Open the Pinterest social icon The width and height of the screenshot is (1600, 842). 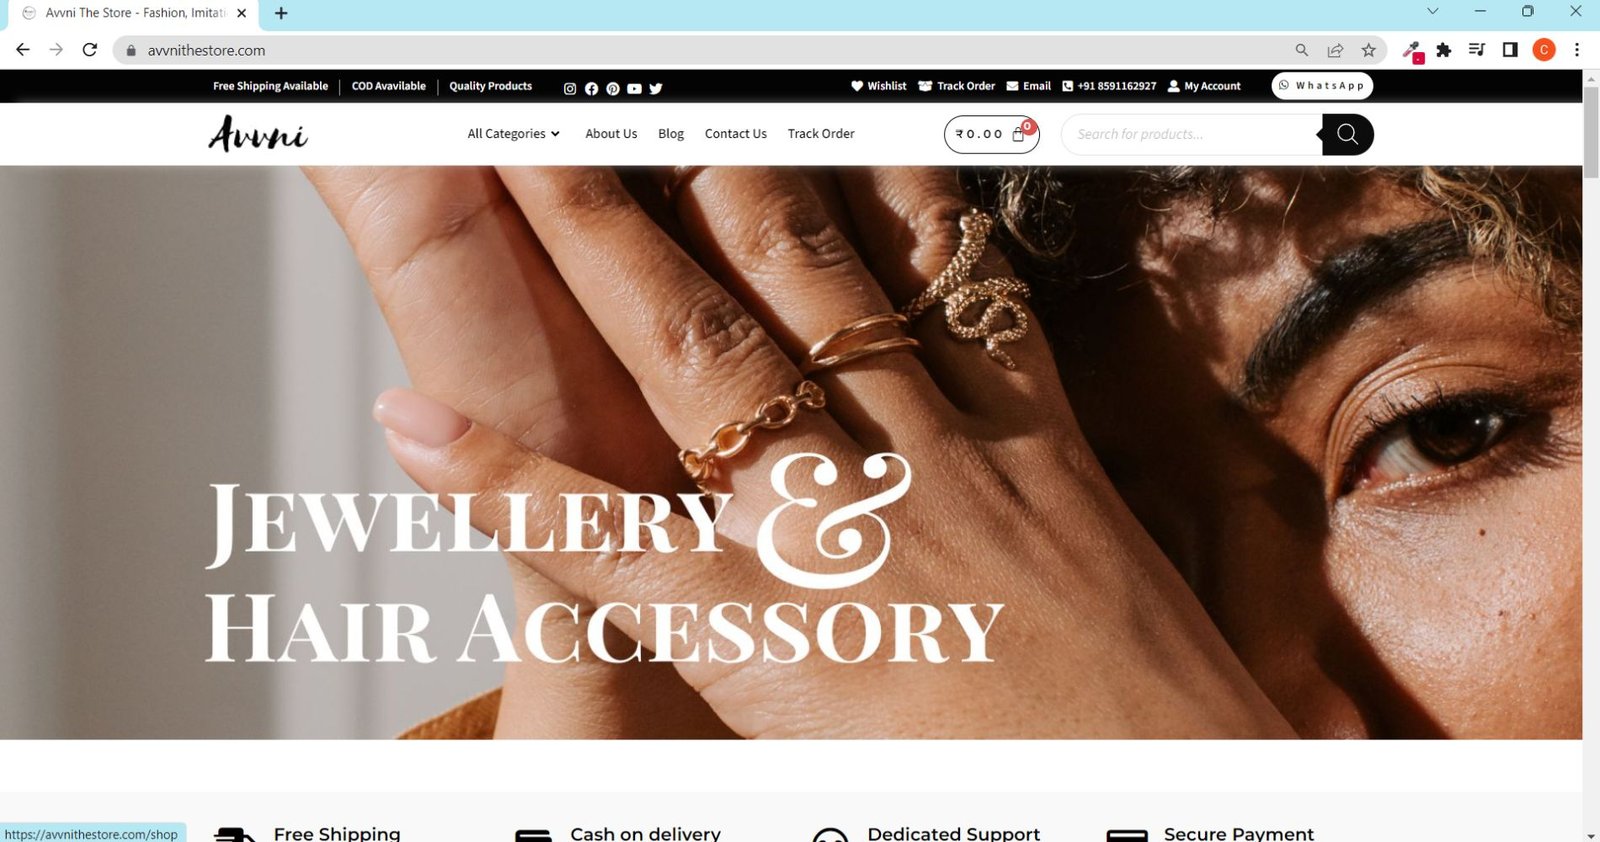613,88
